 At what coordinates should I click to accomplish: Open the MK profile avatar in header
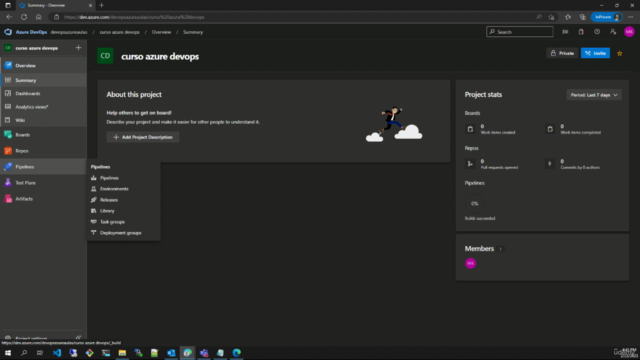tap(629, 32)
